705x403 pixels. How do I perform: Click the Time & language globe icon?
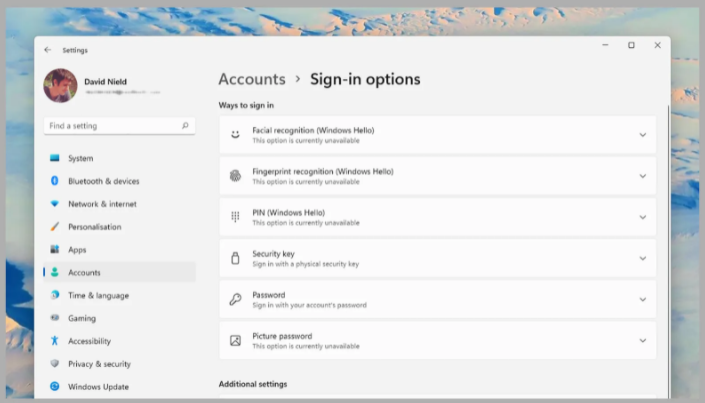pyautogui.click(x=54, y=295)
